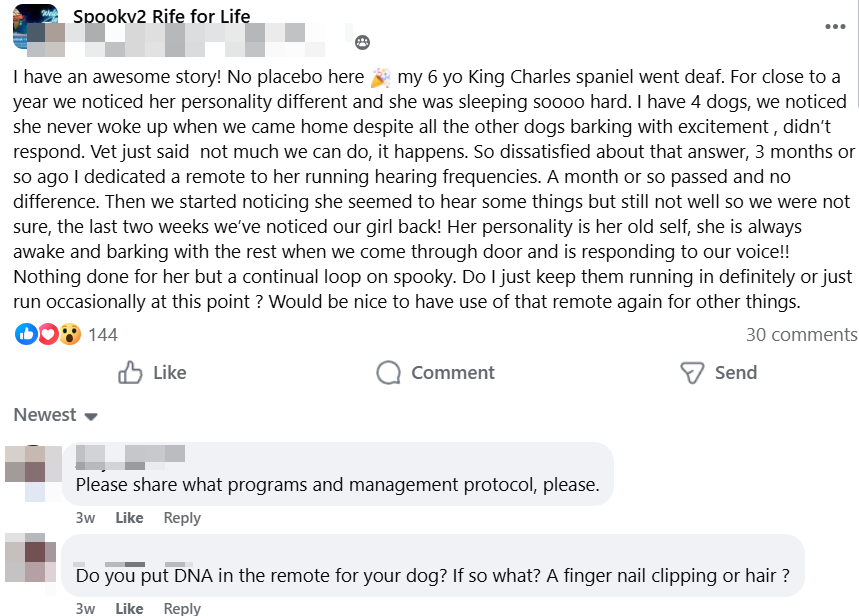Open the Spooky2 Rife for Life group page
The width and height of the screenshot is (859, 616).
[x=161, y=16]
